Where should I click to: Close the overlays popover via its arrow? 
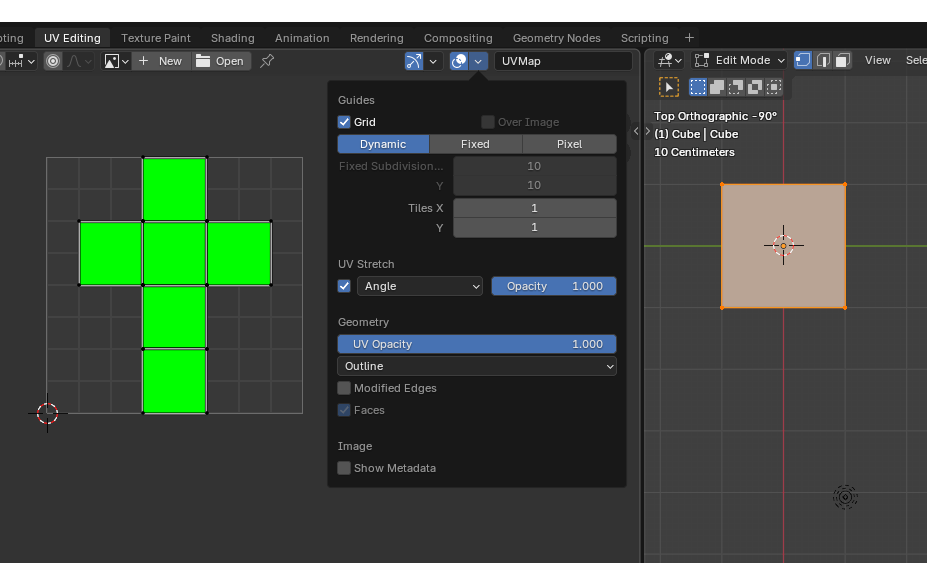tap(478, 61)
